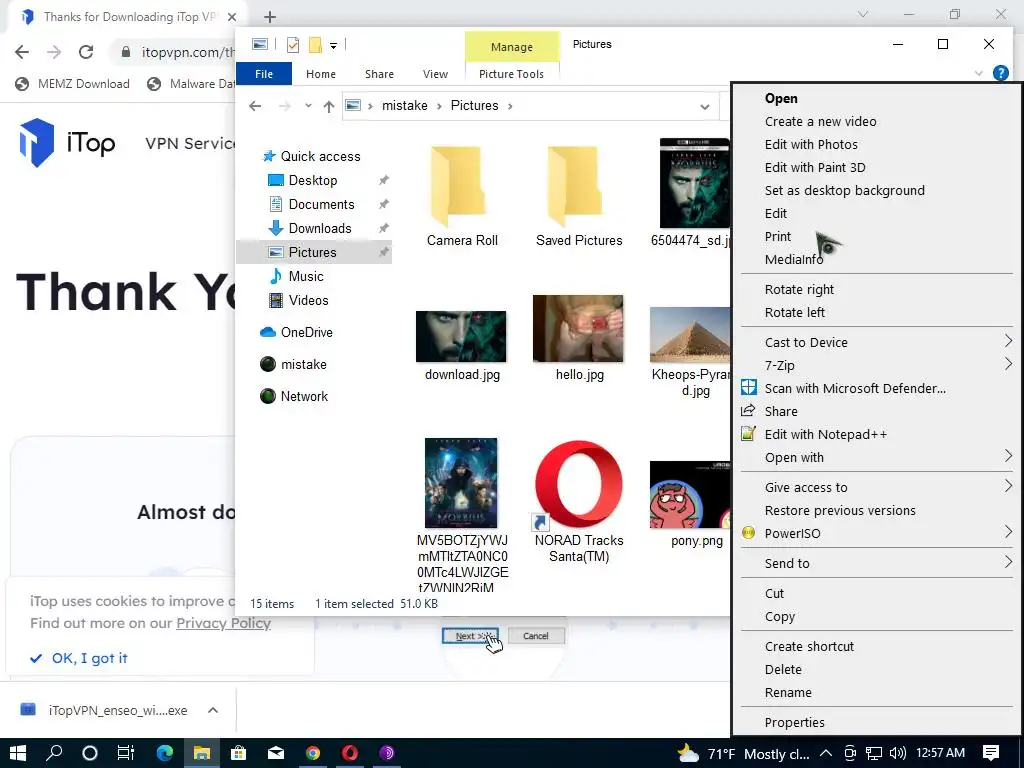This screenshot has width=1024, height=768.
Task: Go back in File Explorer navigation
Action: point(255,106)
